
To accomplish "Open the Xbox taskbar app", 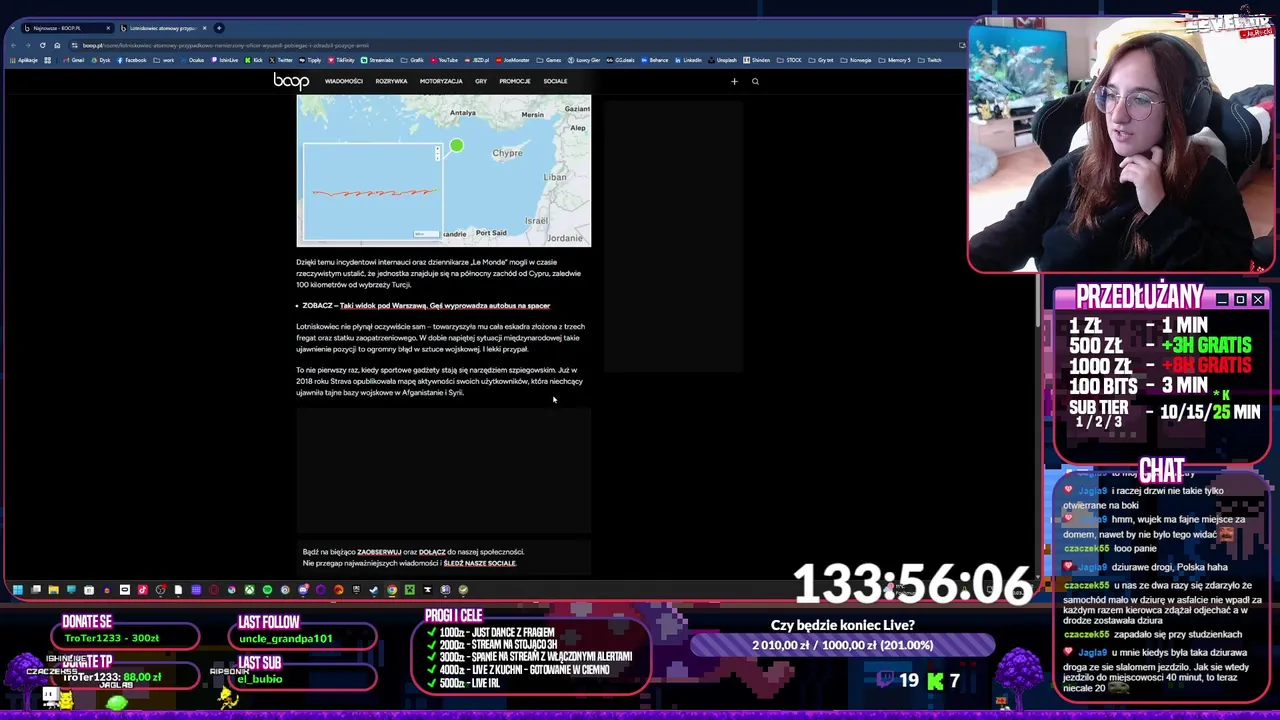I will tap(249, 590).
